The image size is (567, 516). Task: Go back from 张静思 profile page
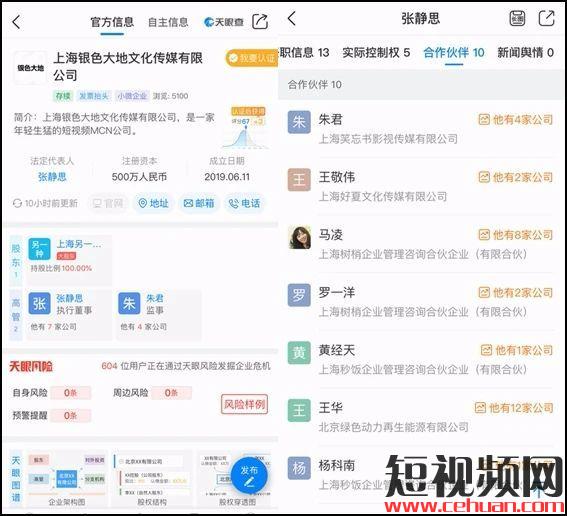(x=292, y=18)
